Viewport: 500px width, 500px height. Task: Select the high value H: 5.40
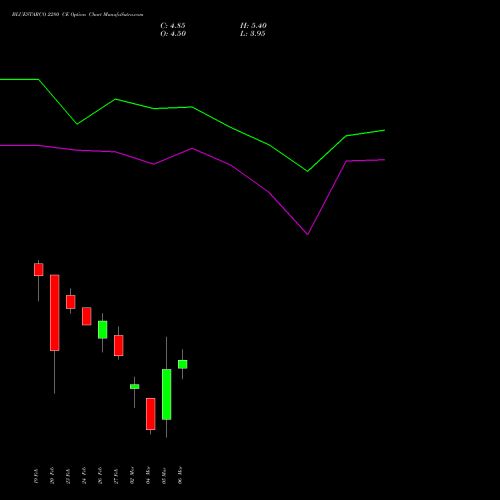coord(253,26)
